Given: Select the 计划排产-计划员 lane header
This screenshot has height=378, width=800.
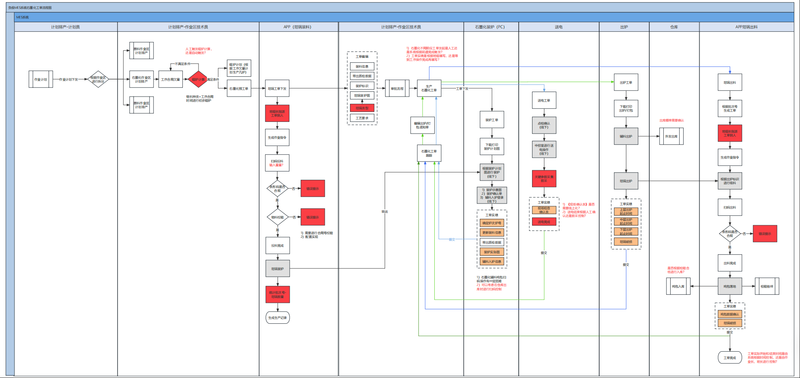Looking at the screenshot, I should (x=66, y=27).
